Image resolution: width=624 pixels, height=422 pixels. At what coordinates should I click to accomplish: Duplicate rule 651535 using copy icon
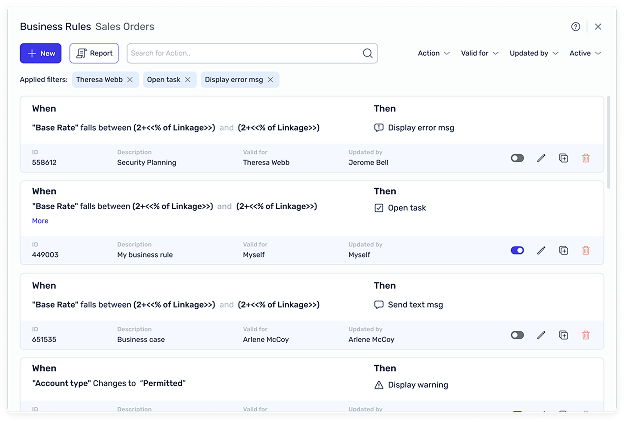(x=563, y=335)
